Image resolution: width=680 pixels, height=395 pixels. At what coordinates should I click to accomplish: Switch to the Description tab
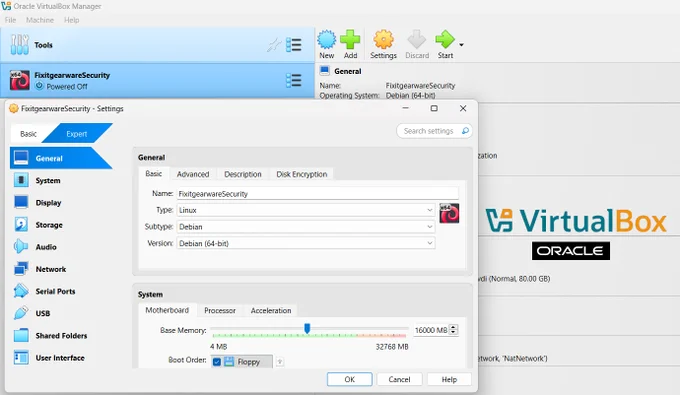point(243,174)
